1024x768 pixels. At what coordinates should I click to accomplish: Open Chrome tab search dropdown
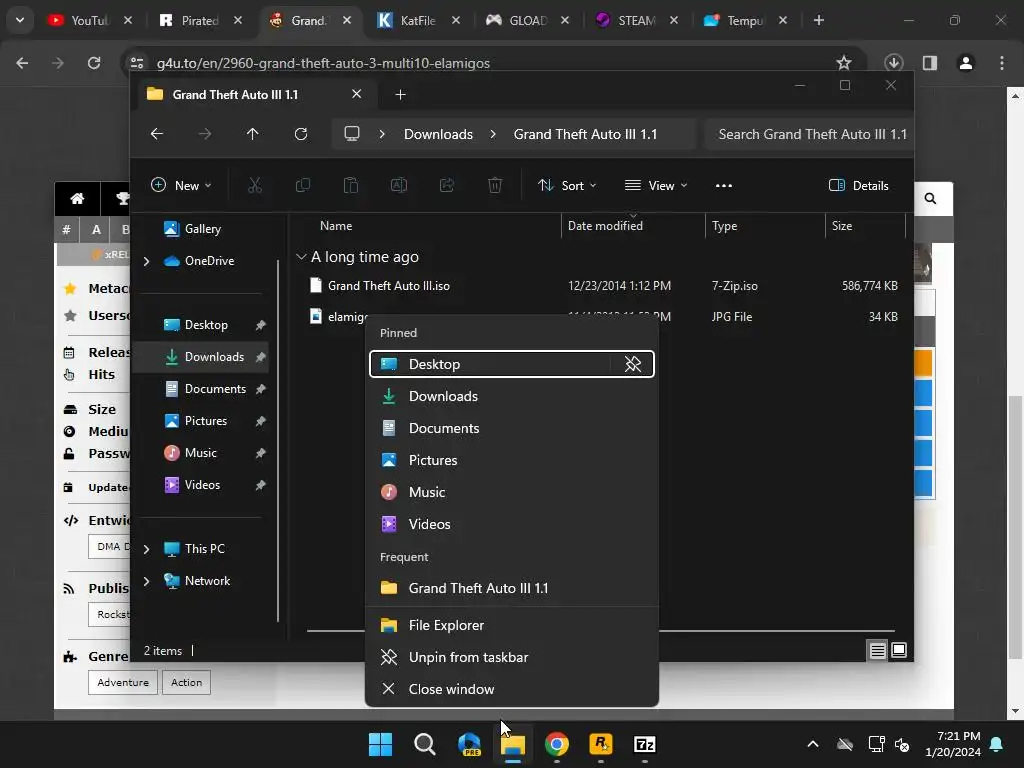pos(20,20)
